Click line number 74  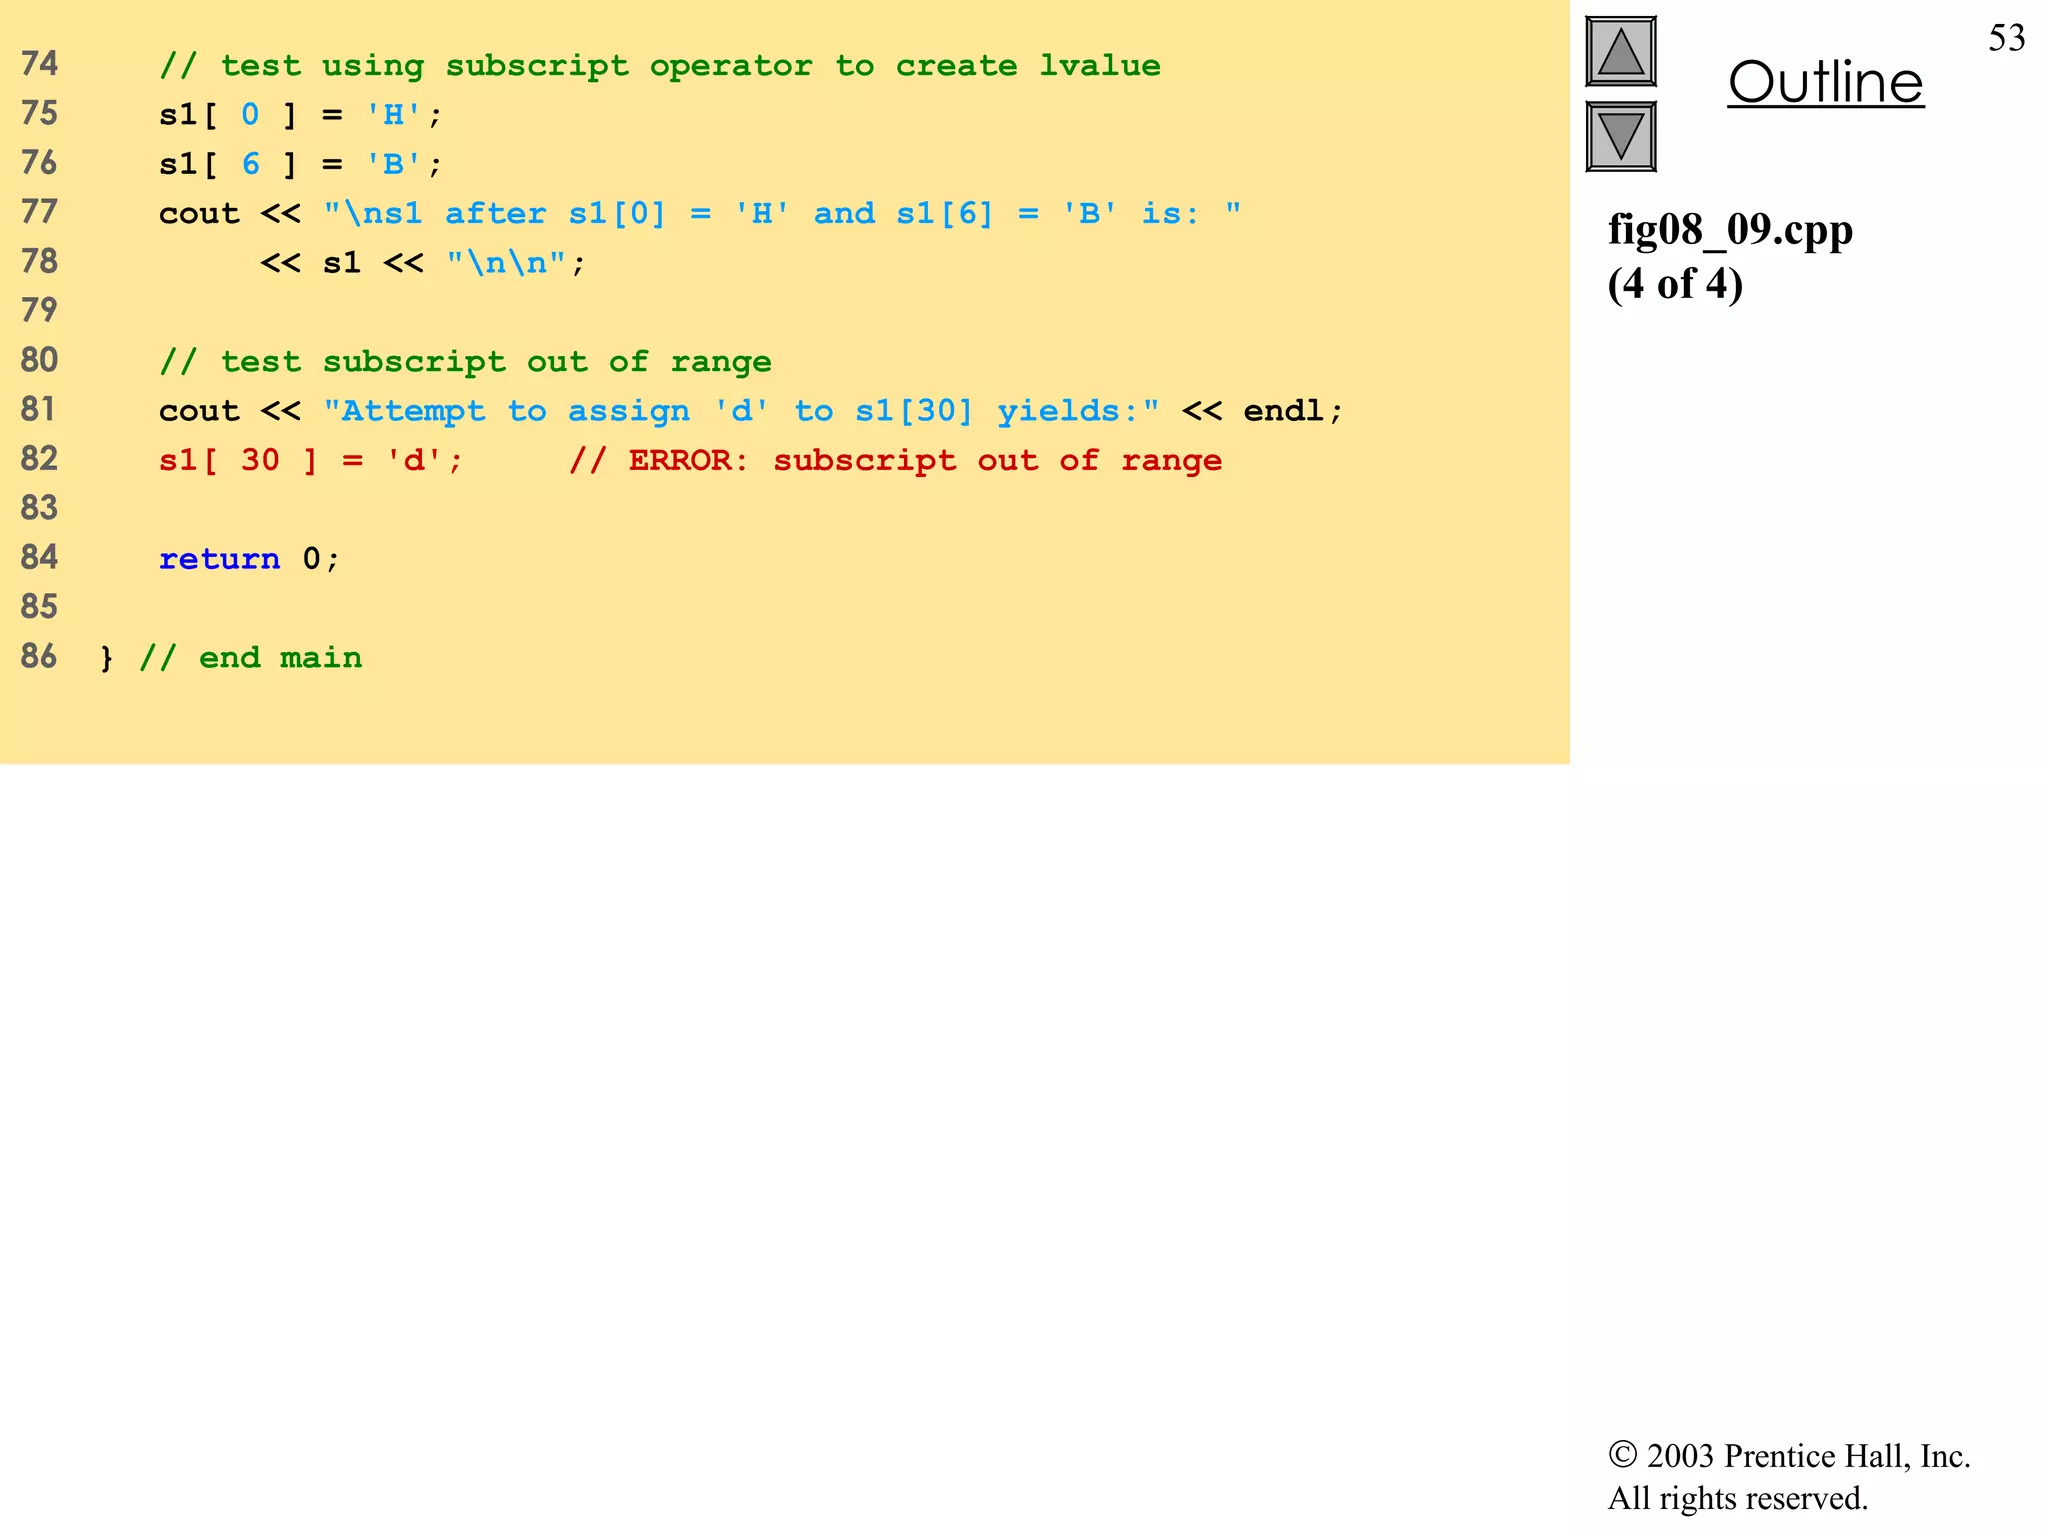point(39,64)
